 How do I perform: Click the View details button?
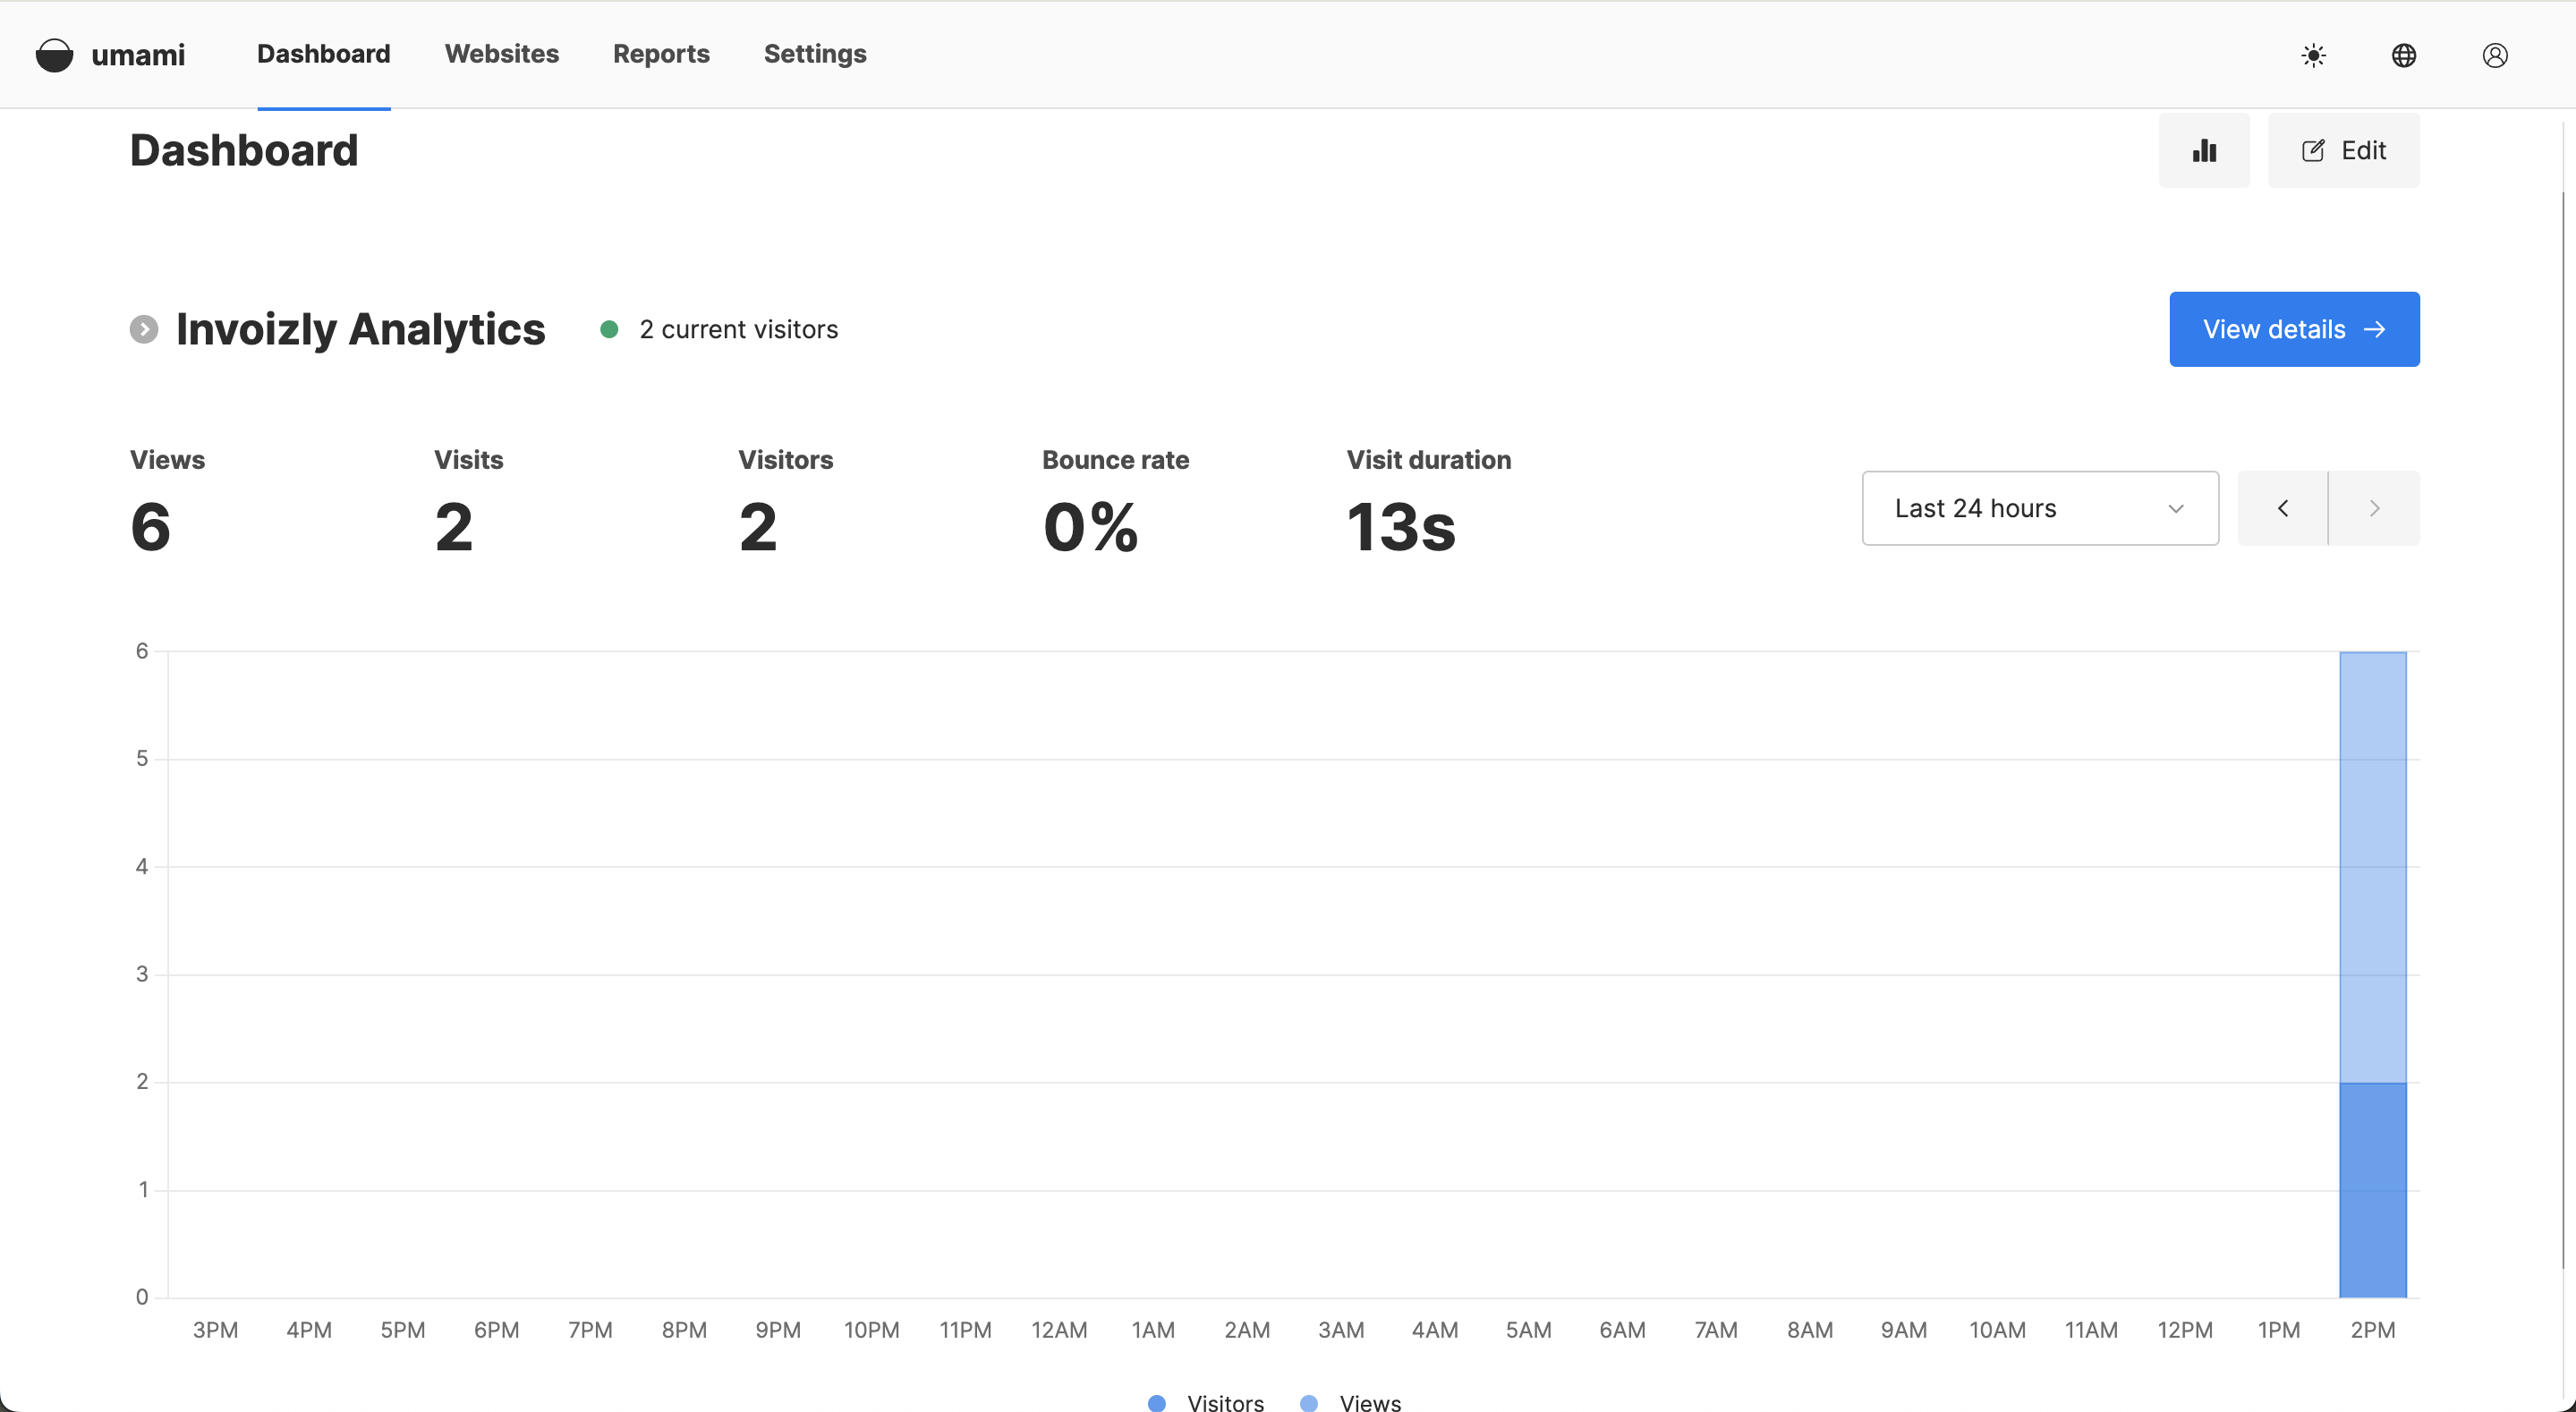pos(2294,329)
